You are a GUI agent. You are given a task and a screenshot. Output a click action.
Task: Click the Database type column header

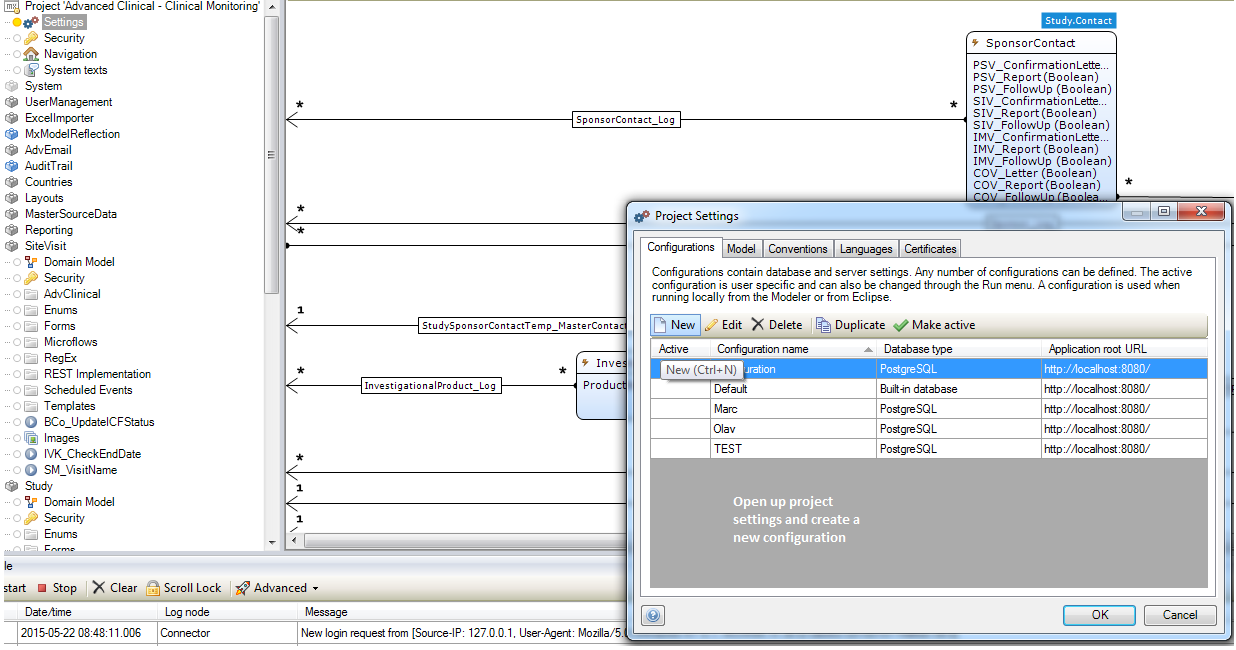pyautogui.click(x=958, y=350)
